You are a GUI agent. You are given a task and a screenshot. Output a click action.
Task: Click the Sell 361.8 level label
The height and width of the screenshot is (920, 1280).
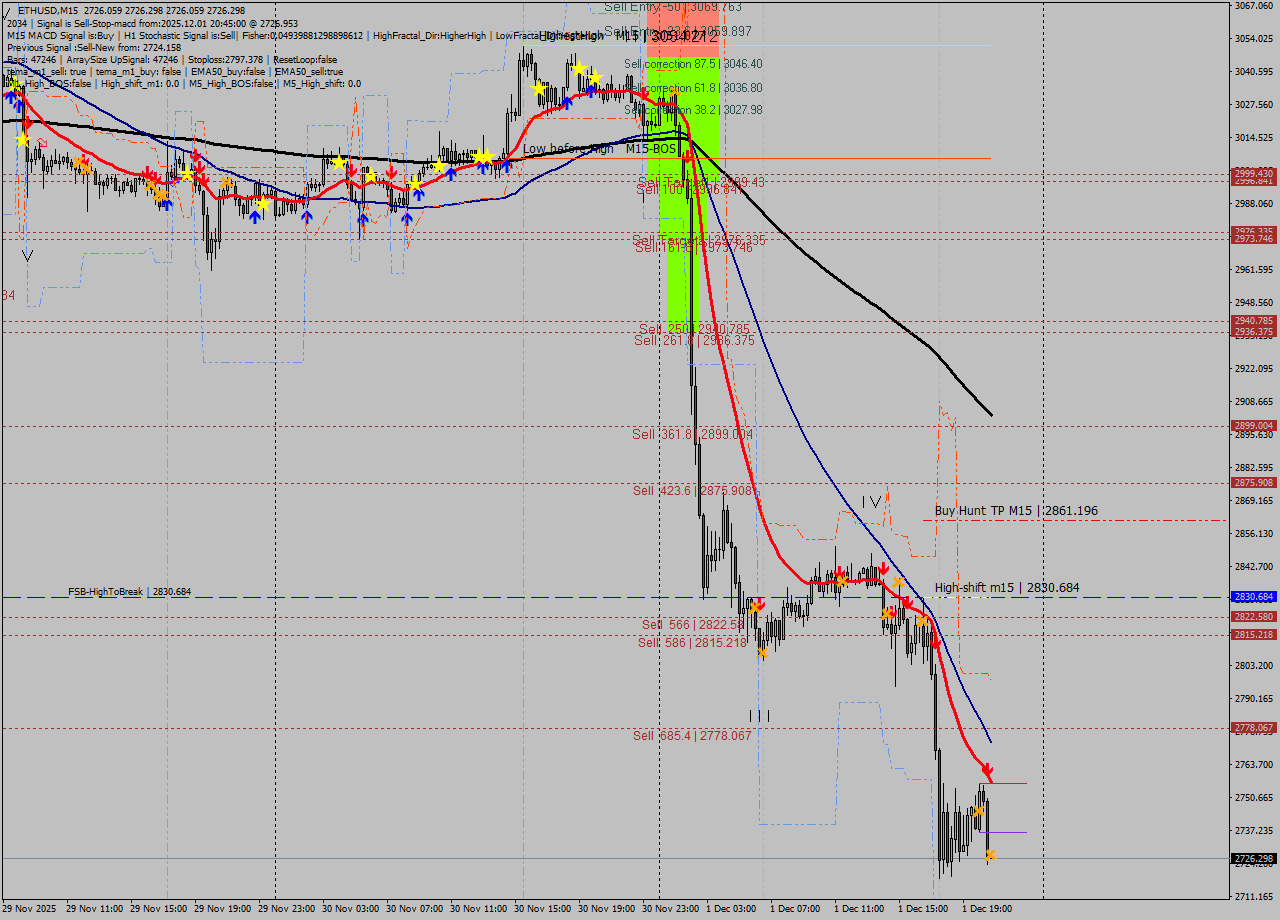tap(692, 435)
